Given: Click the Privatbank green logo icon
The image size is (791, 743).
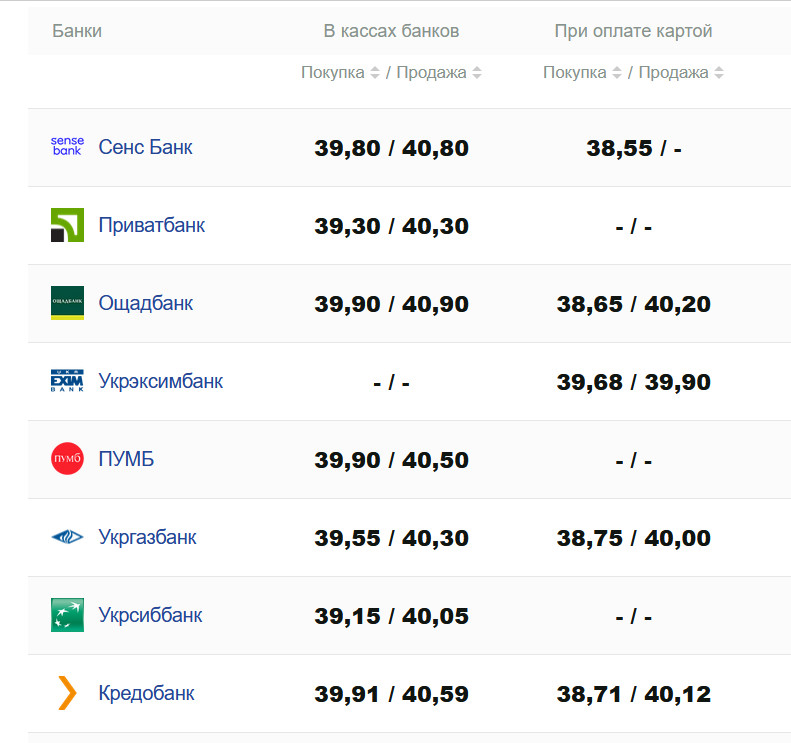Looking at the screenshot, I should pos(67,225).
